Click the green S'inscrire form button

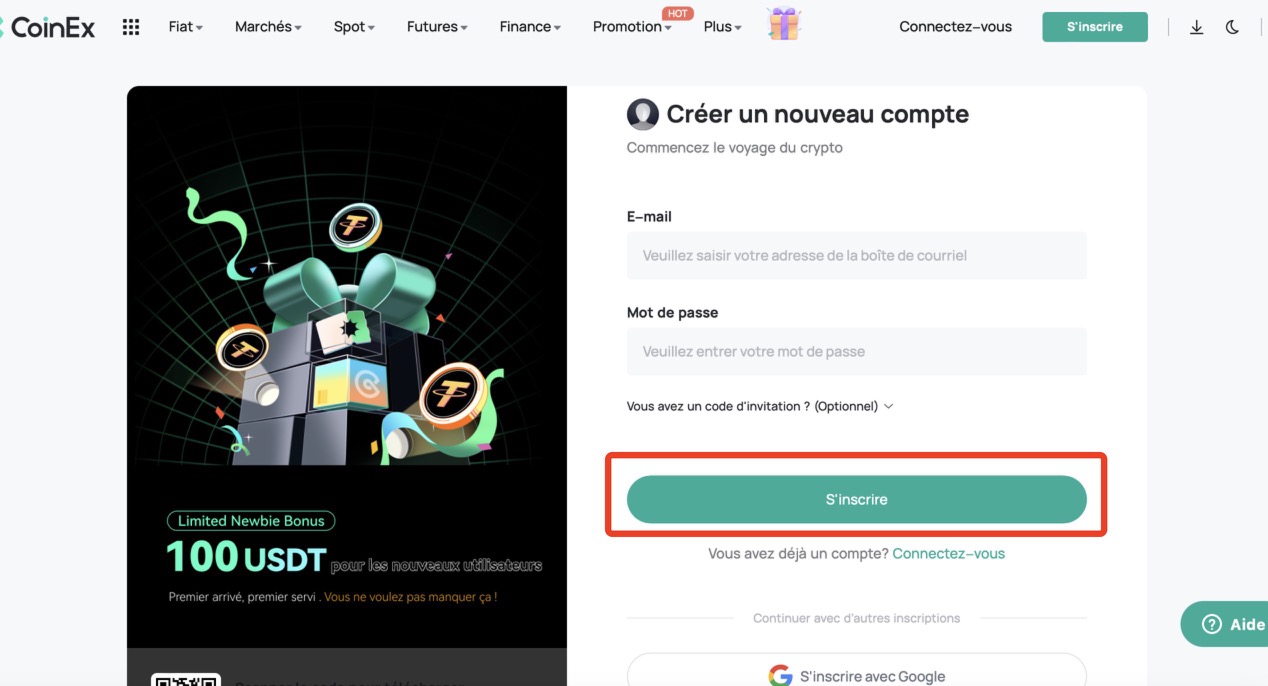point(857,499)
